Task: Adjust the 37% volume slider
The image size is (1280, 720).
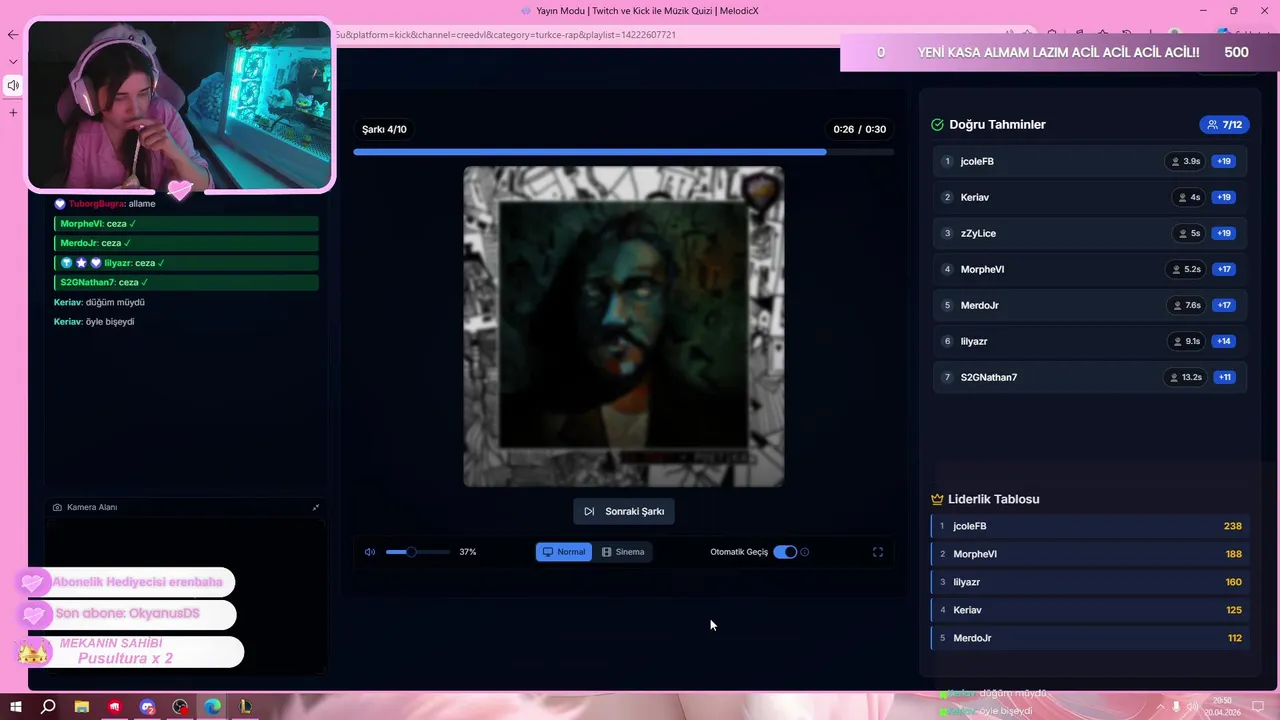Action: (x=417, y=552)
